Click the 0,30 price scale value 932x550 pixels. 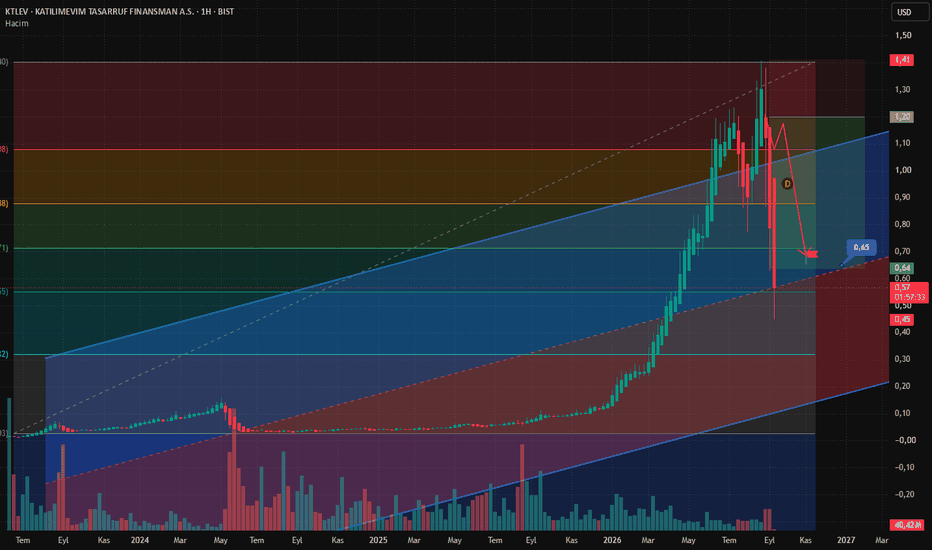903,359
